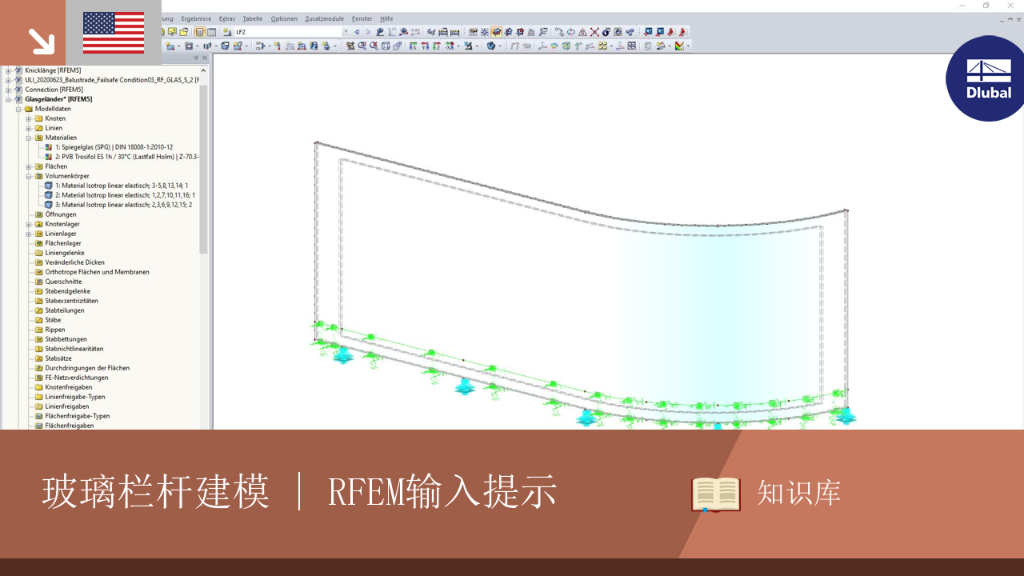Click the Stäbe folder icon
This screenshot has width=1024, height=576.
tap(39, 320)
